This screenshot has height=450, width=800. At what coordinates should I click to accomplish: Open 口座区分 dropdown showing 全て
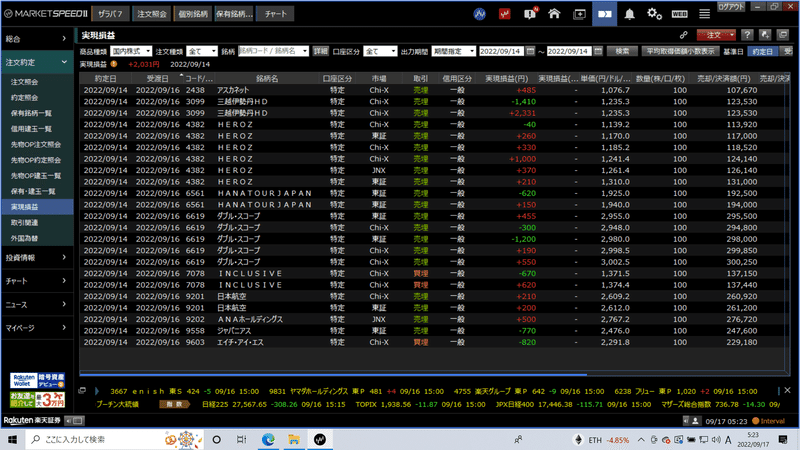(x=380, y=51)
